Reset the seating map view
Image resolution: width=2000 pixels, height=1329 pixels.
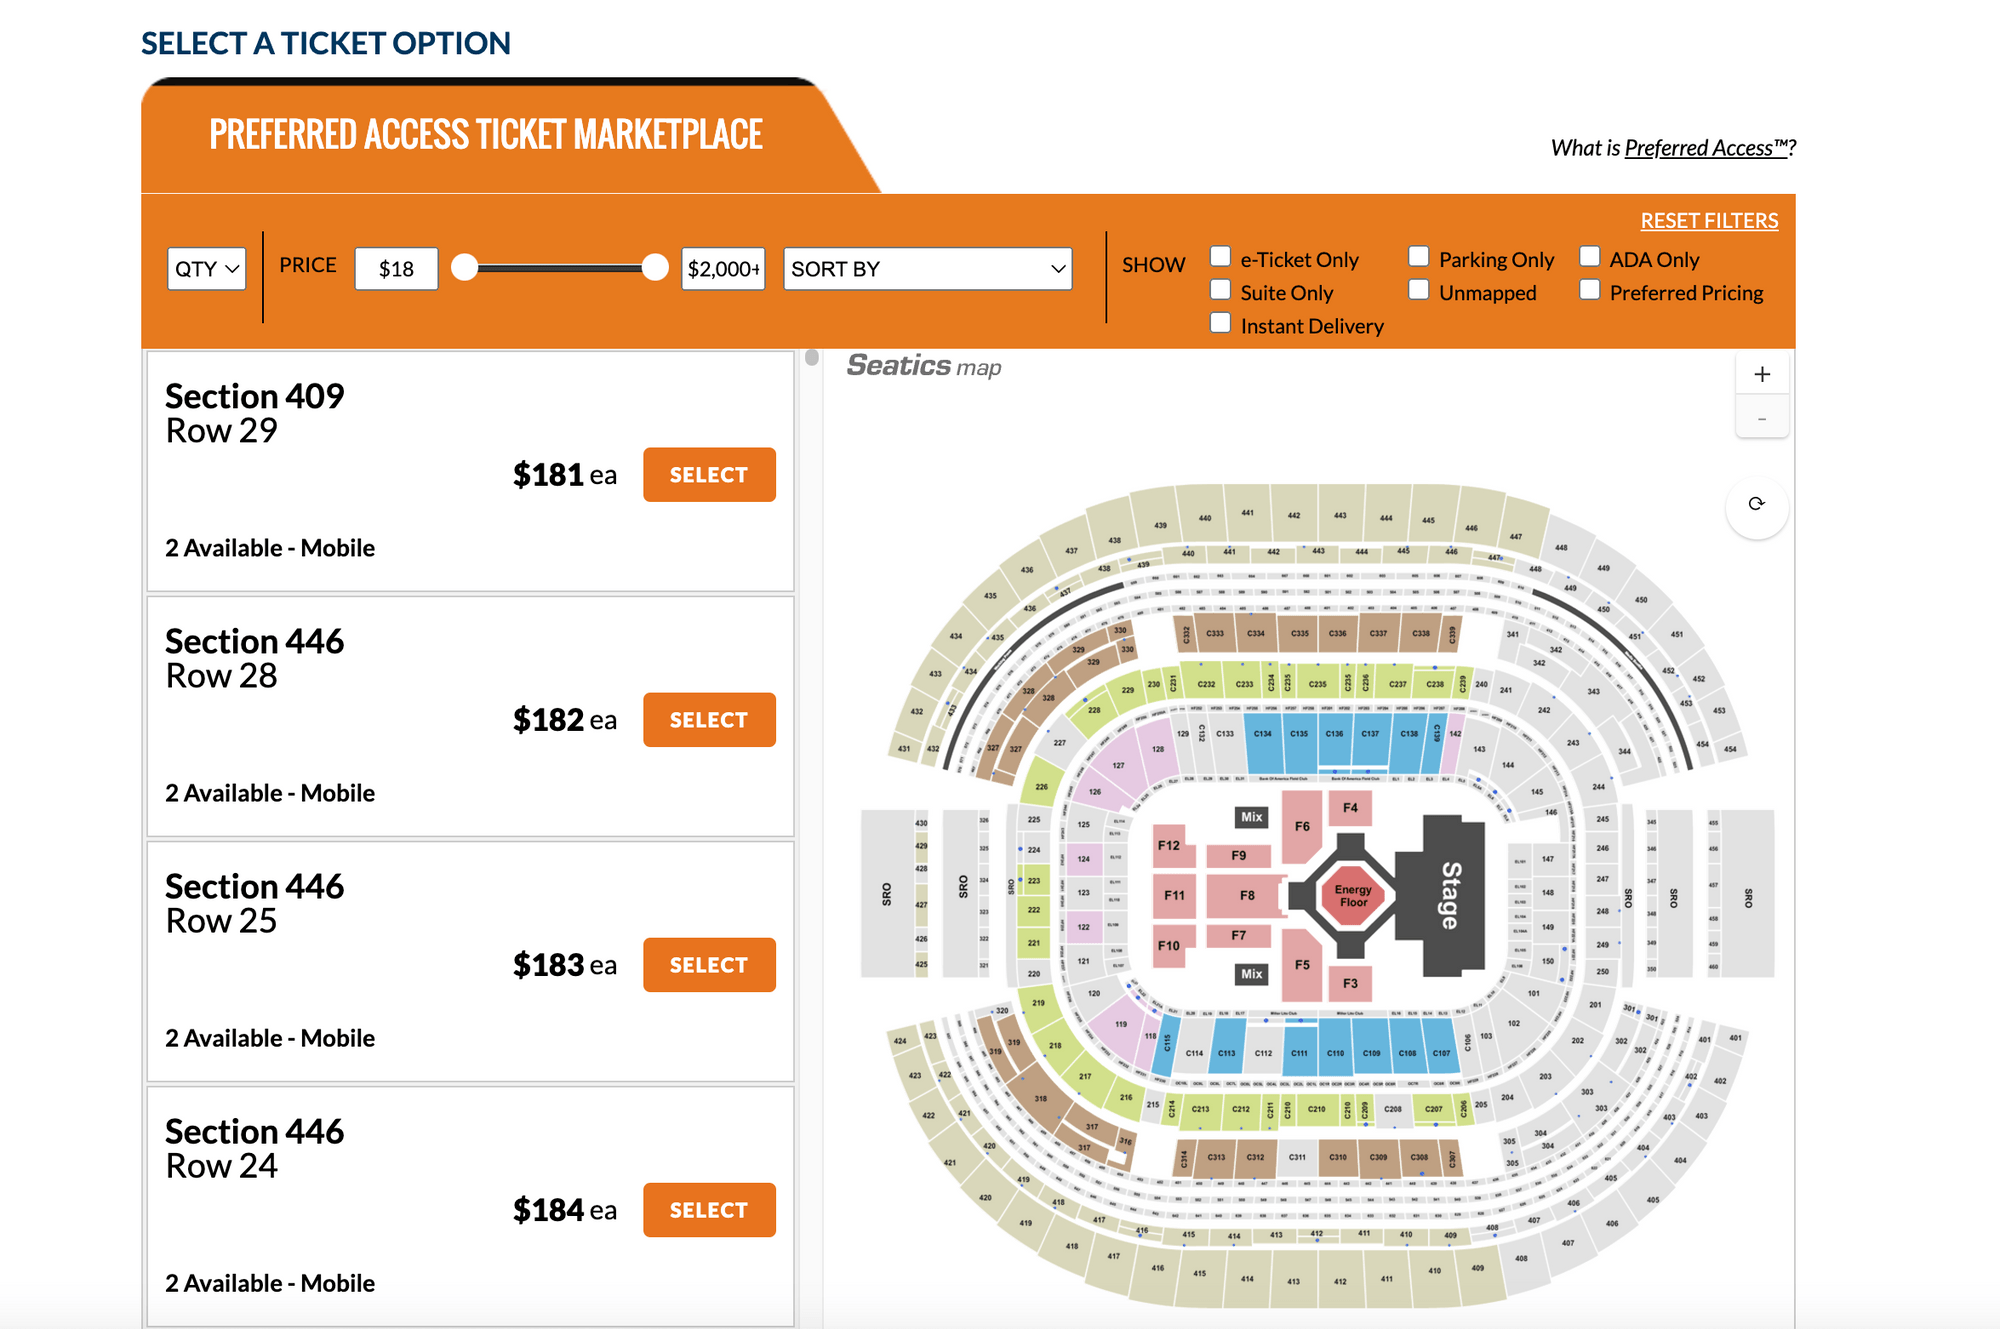(x=1756, y=504)
